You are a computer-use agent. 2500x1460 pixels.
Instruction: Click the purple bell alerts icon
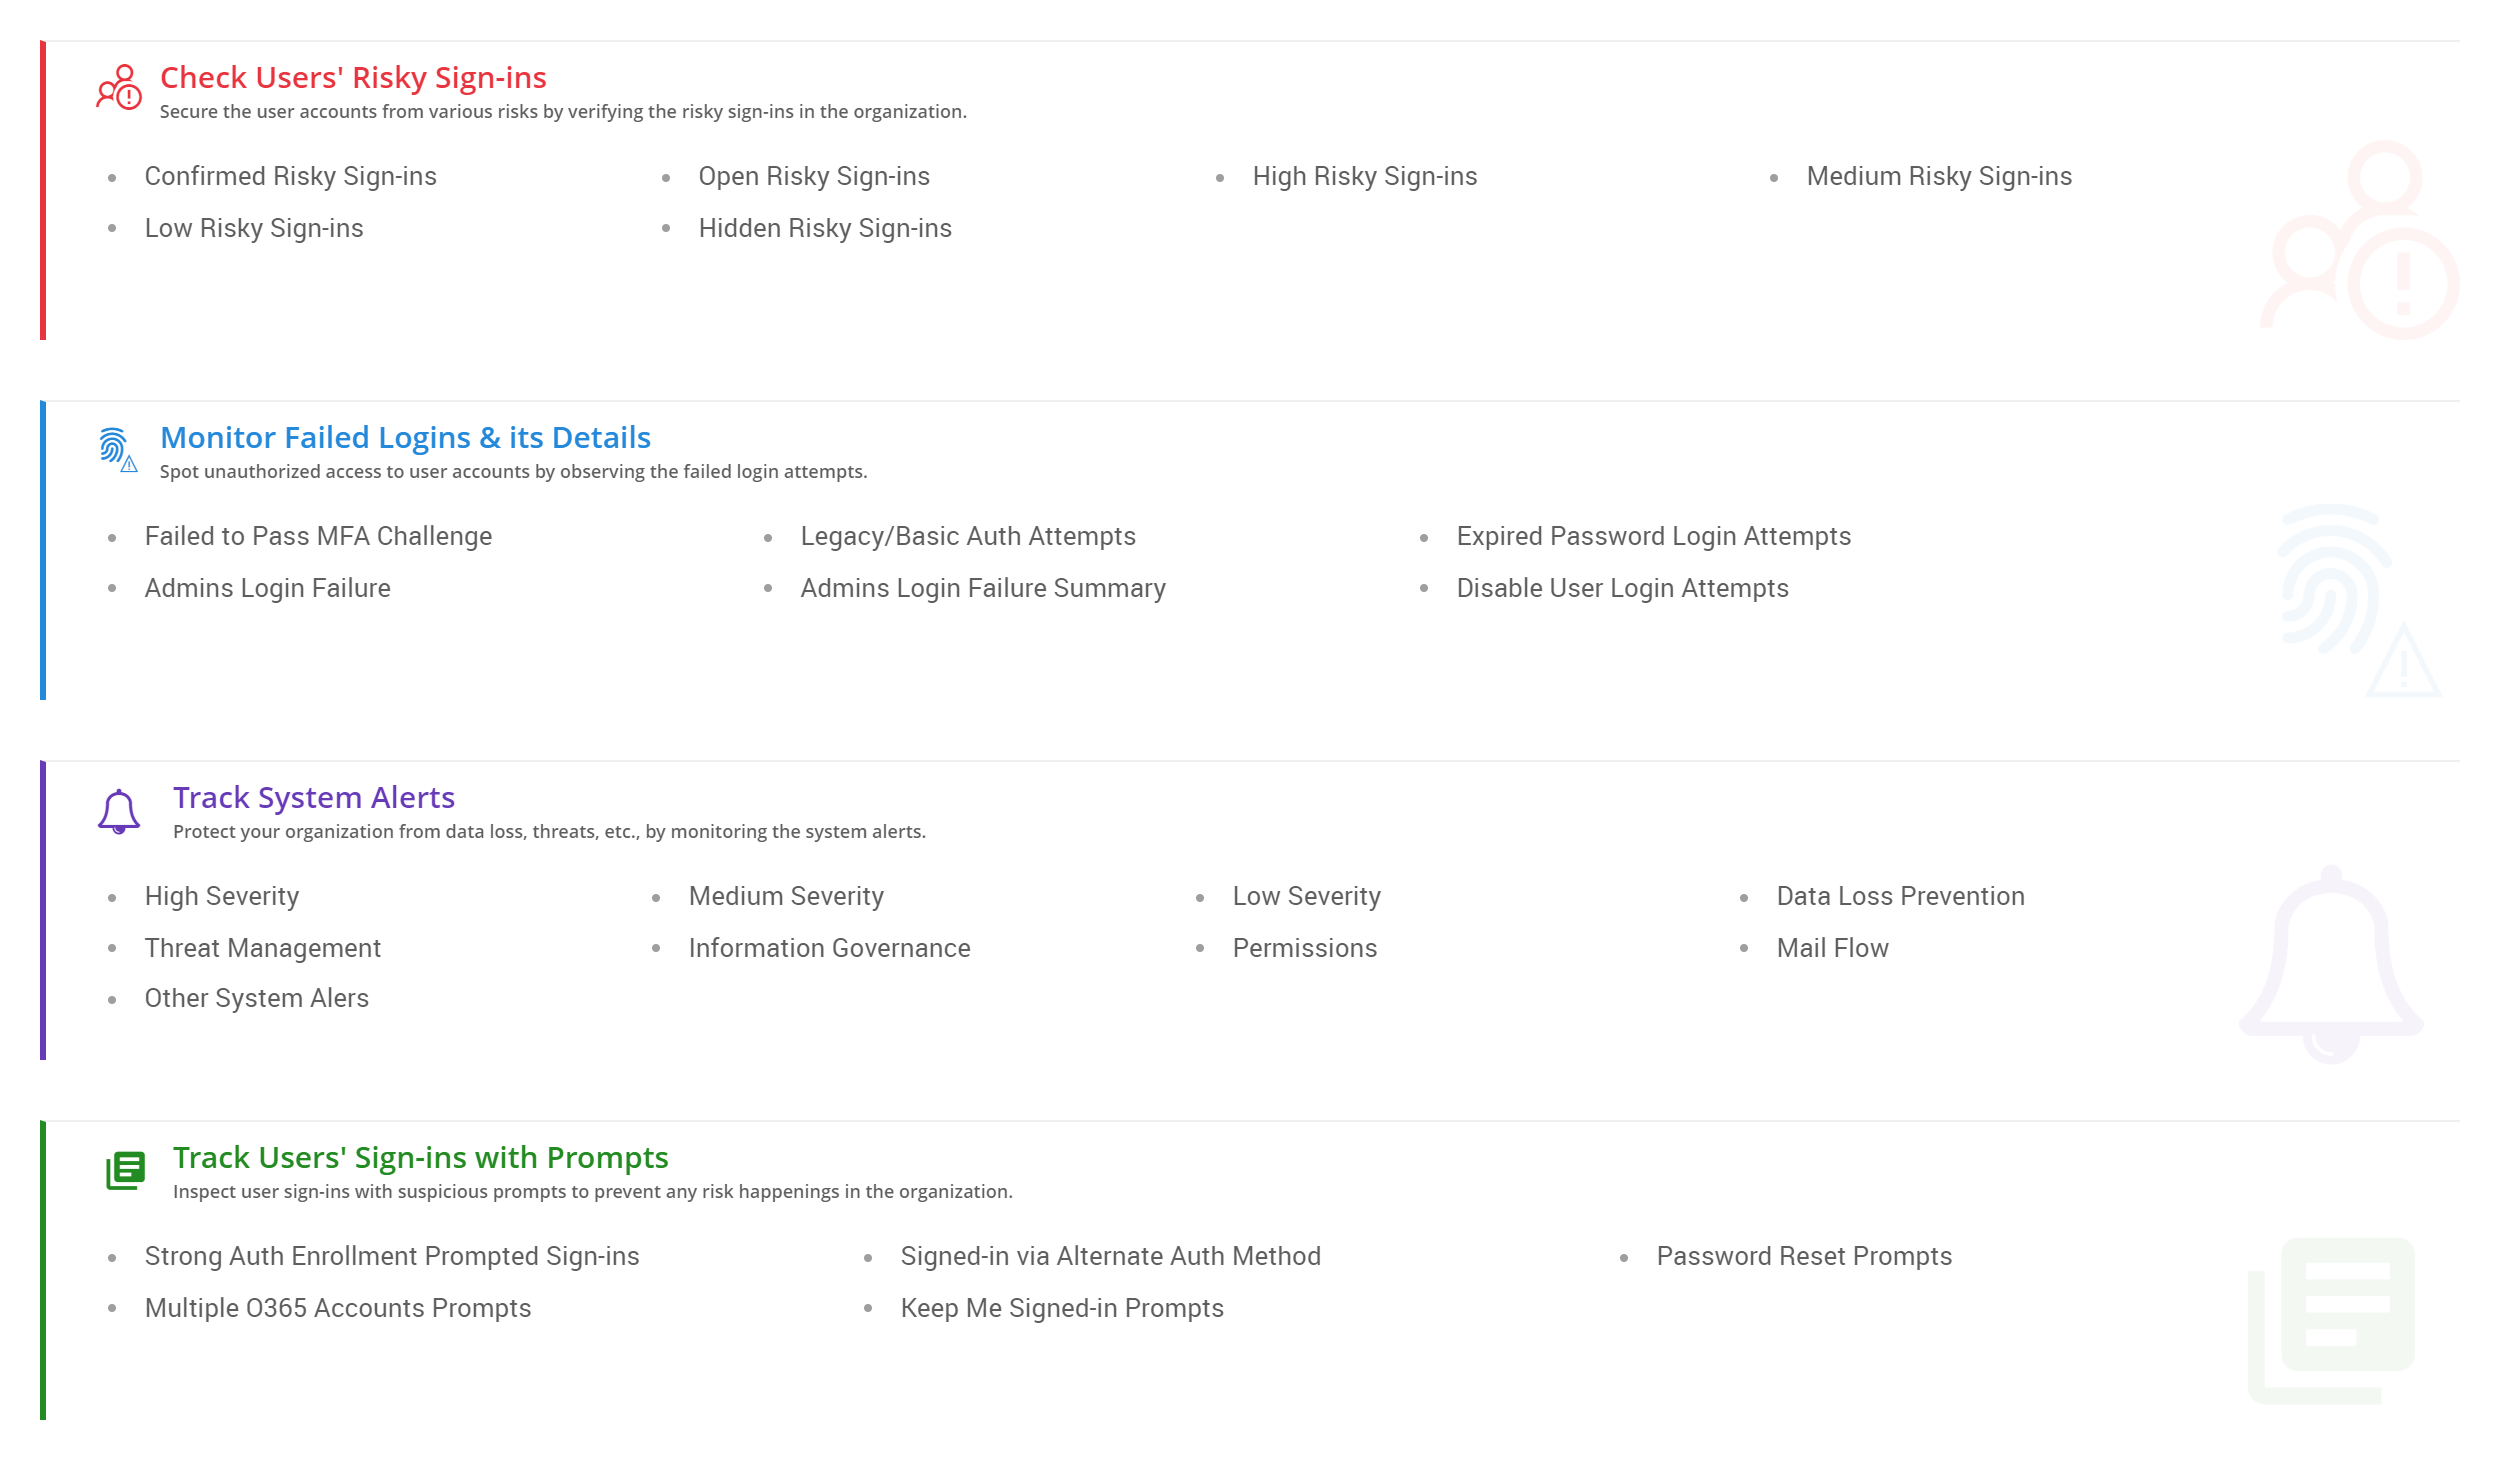point(119,811)
